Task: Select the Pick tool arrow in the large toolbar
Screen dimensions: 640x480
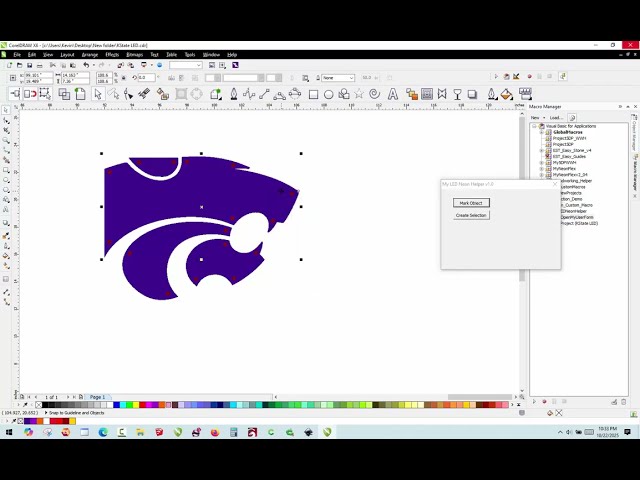Action: tap(97, 94)
